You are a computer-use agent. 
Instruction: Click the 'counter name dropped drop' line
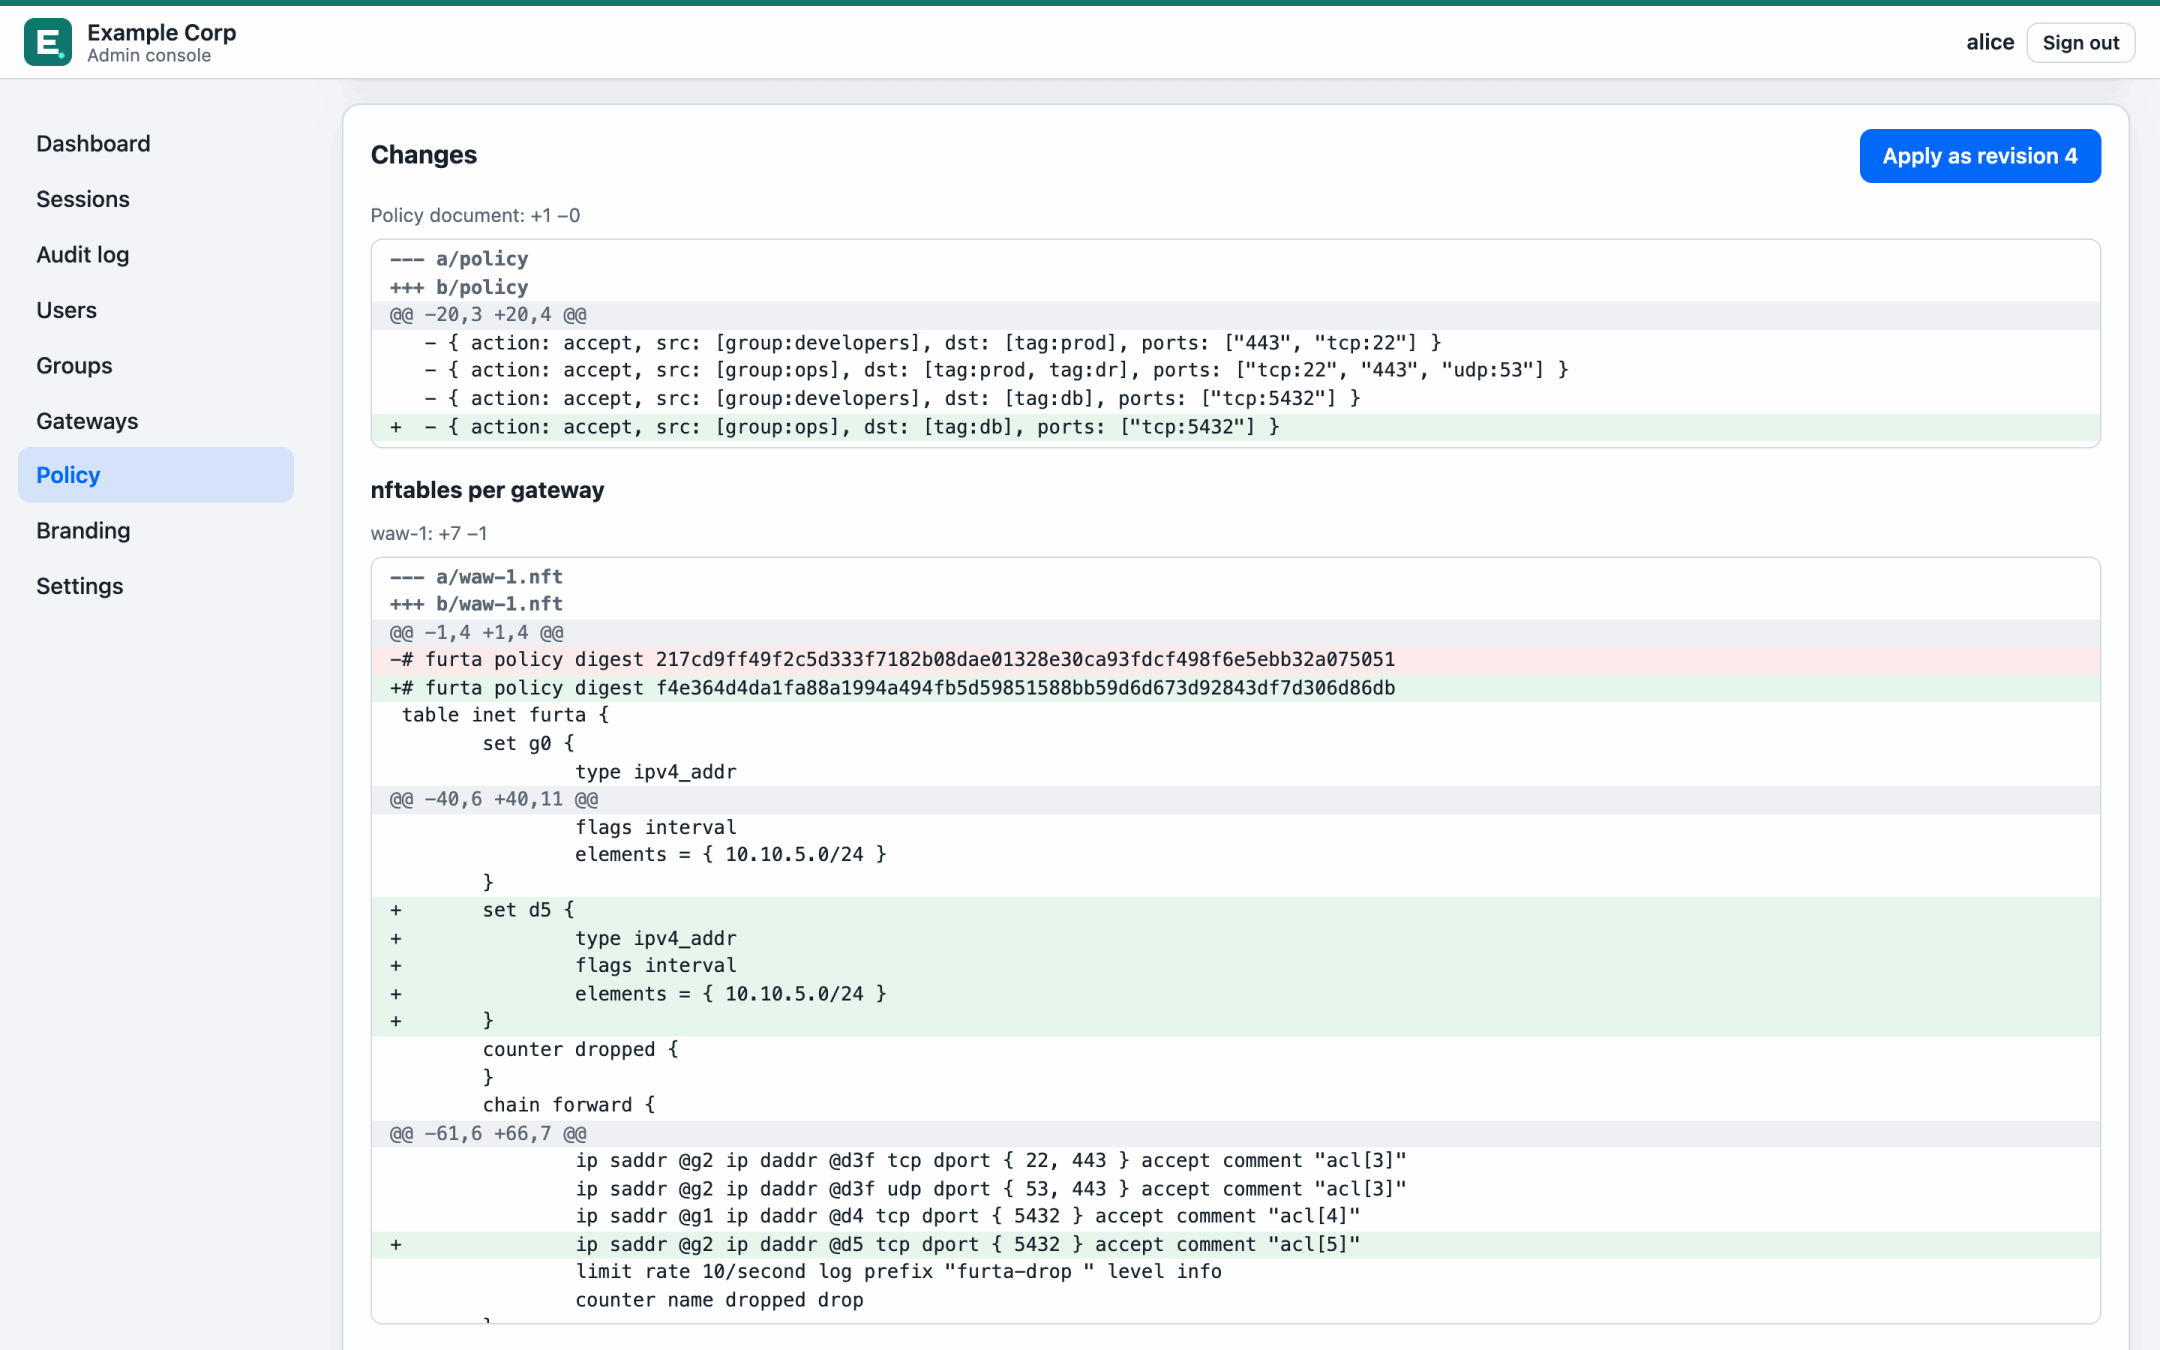(1235, 1300)
